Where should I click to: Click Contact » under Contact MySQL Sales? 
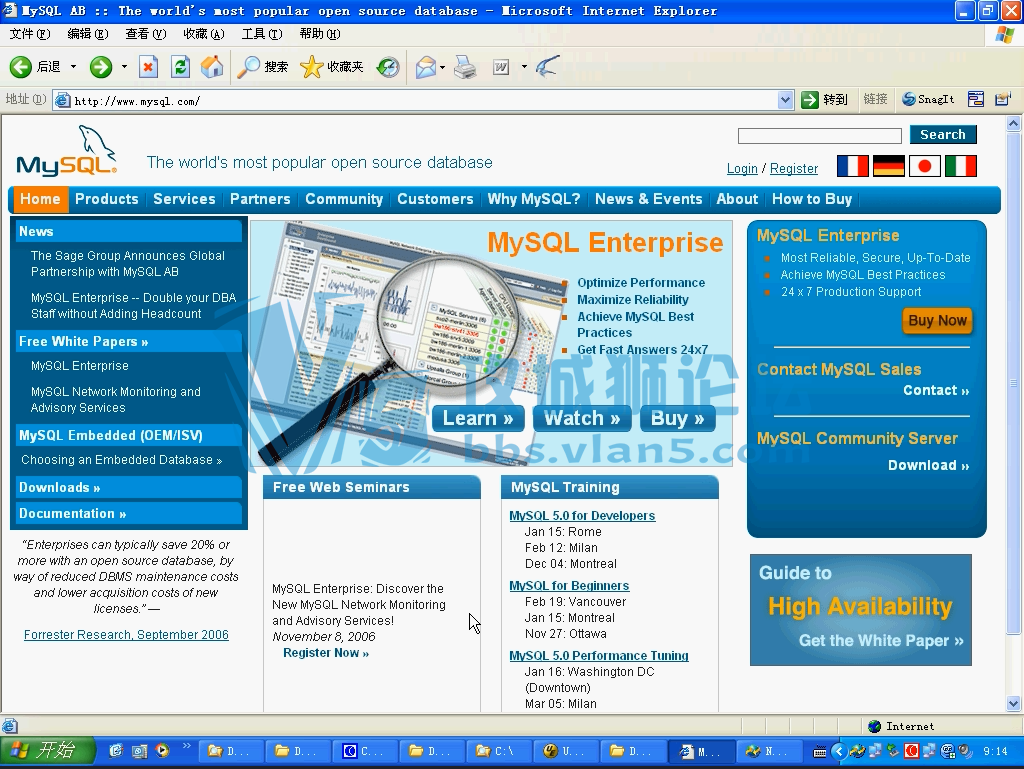click(936, 390)
